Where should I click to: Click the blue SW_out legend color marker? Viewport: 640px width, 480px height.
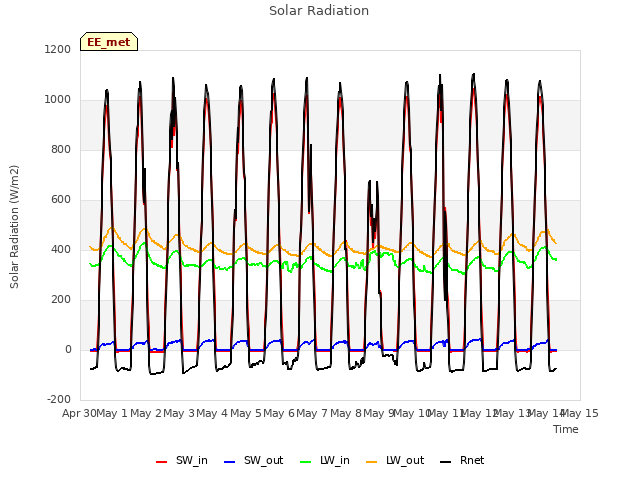click(230, 462)
